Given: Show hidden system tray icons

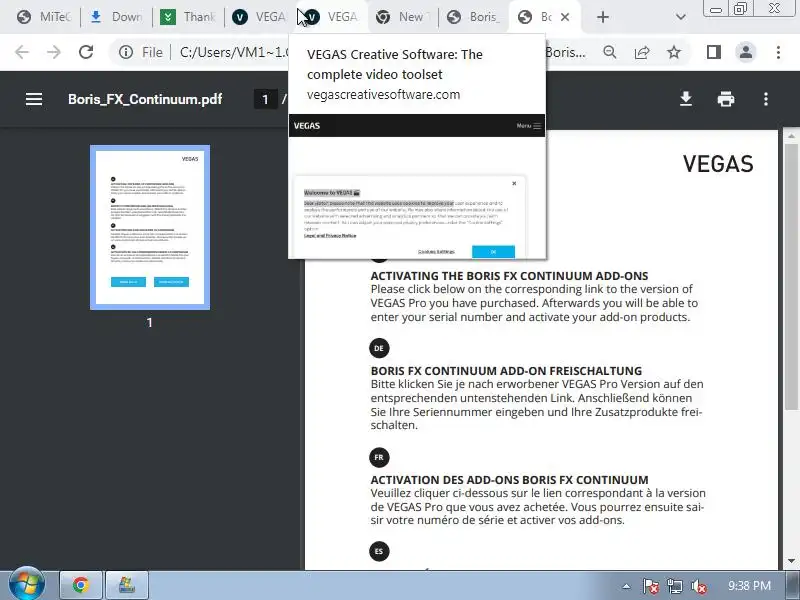Looking at the screenshot, I should tap(626, 586).
